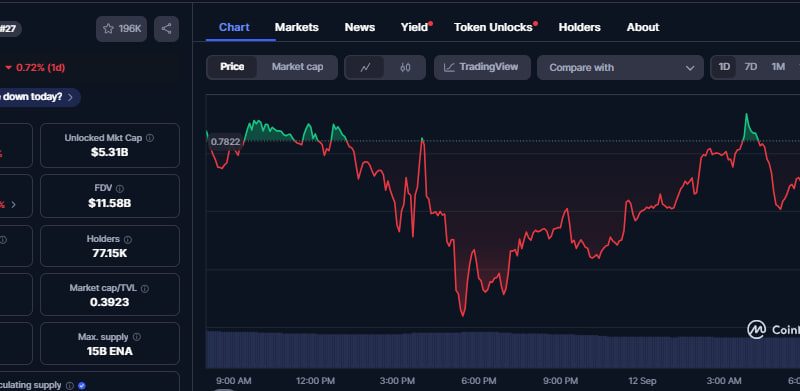This screenshot has height=391, width=800.
Task: Click the info icon next to Market cap/TVL
Action: point(144,289)
